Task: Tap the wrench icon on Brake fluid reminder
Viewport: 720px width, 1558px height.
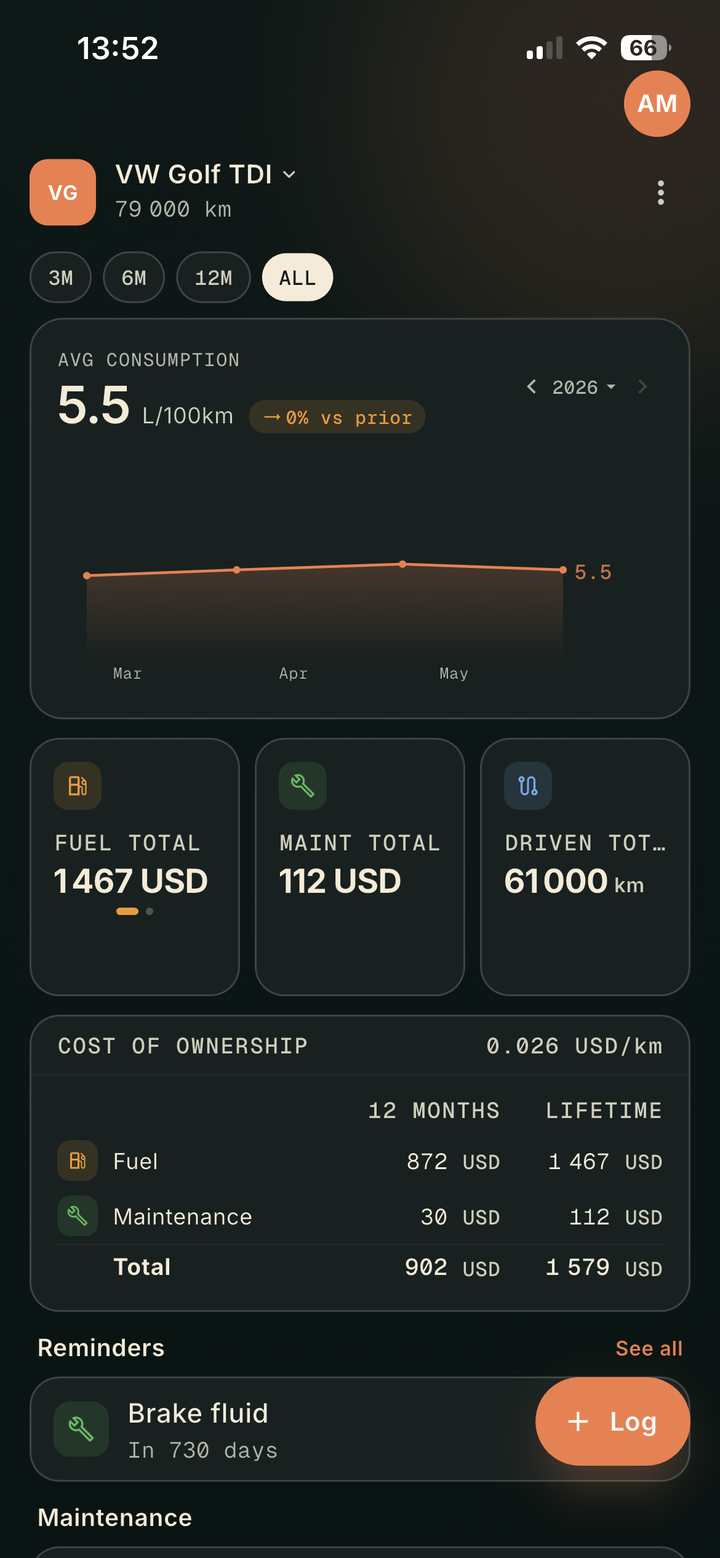Action: click(81, 1429)
